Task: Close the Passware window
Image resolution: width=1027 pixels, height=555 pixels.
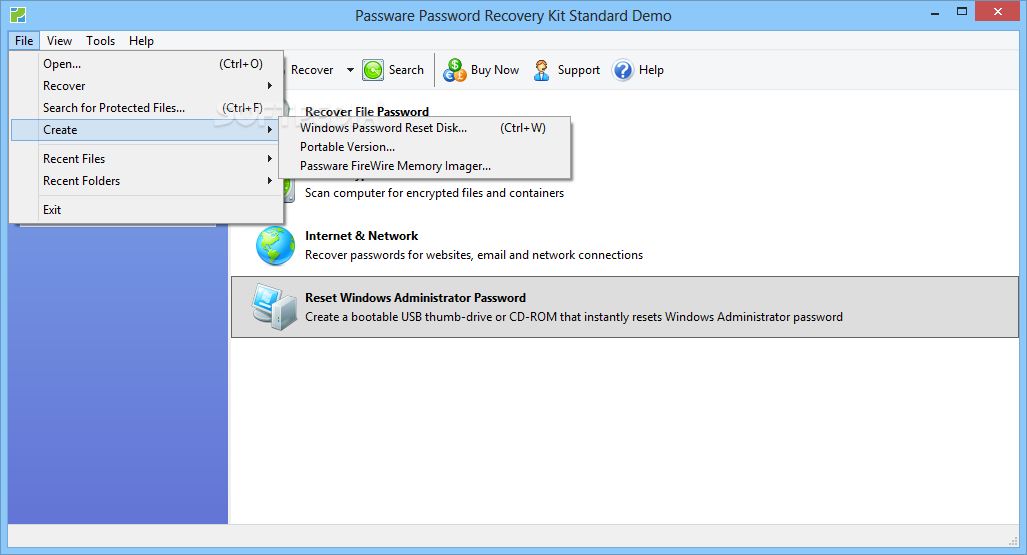Action: pyautogui.click(x=998, y=11)
